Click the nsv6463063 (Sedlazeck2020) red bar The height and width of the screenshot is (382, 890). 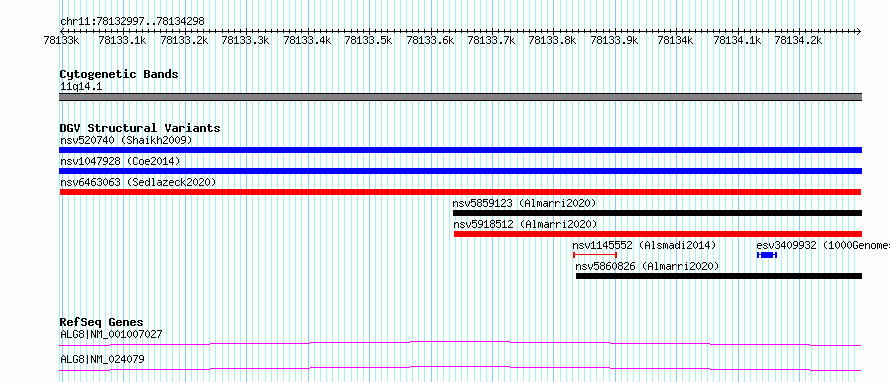tap(460, 192)
